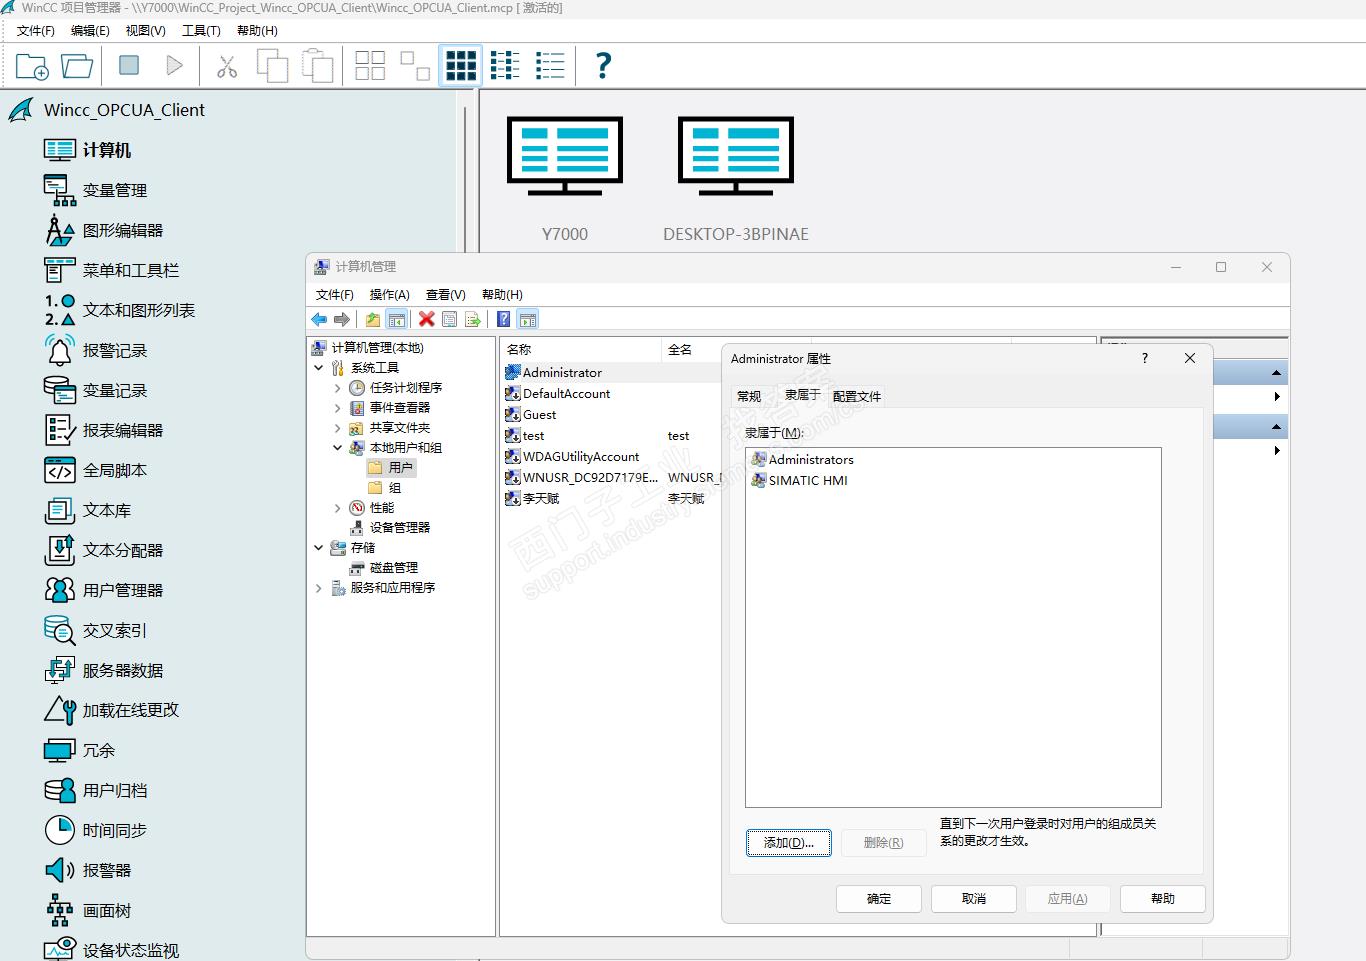
Task: Click the 帮助 button at the dialog bottom
Action: (1163, 899)
